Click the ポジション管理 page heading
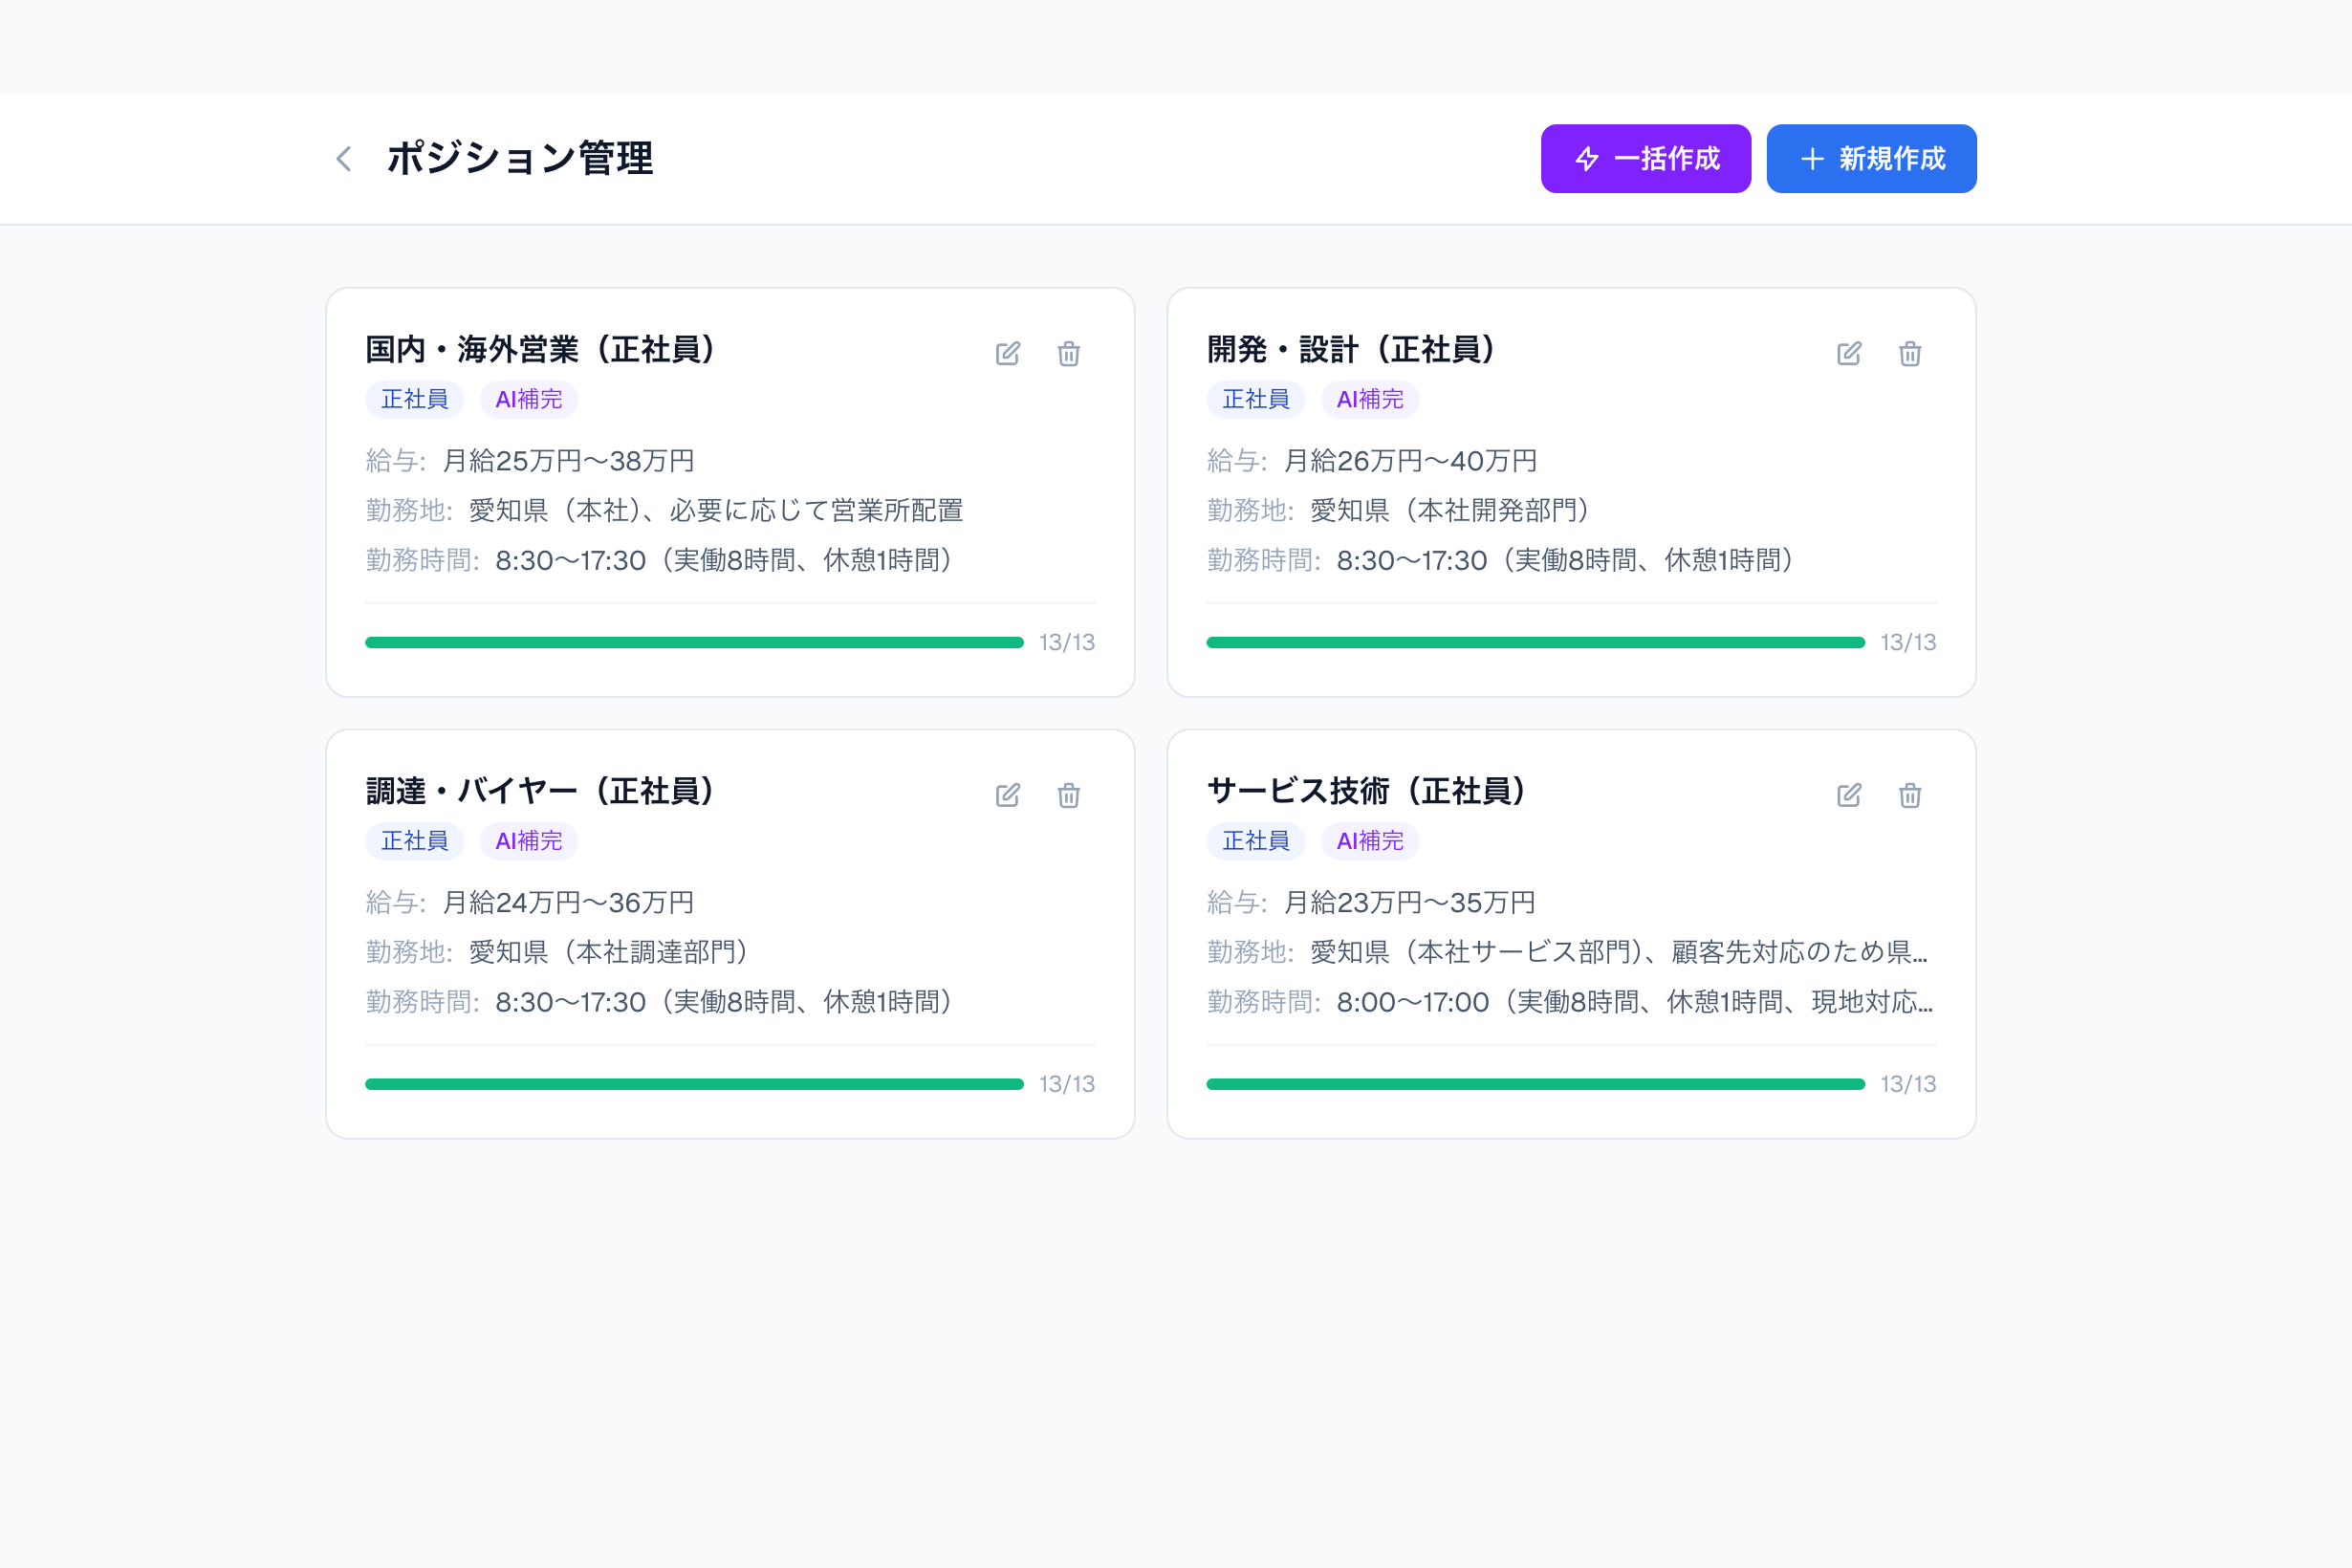The height and width of the screenshot is (1568, 2352). click(521, 158)
